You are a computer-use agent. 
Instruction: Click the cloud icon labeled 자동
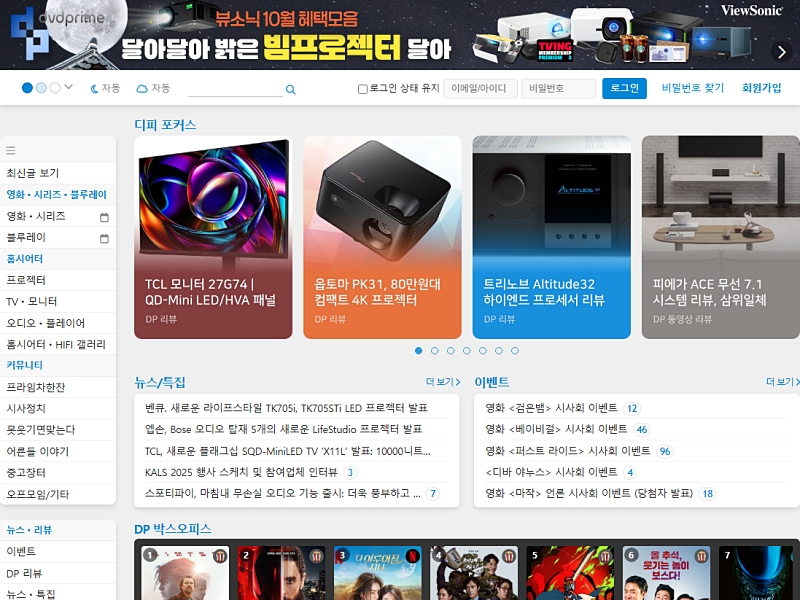pyautogui.click(x=142, y=89)
